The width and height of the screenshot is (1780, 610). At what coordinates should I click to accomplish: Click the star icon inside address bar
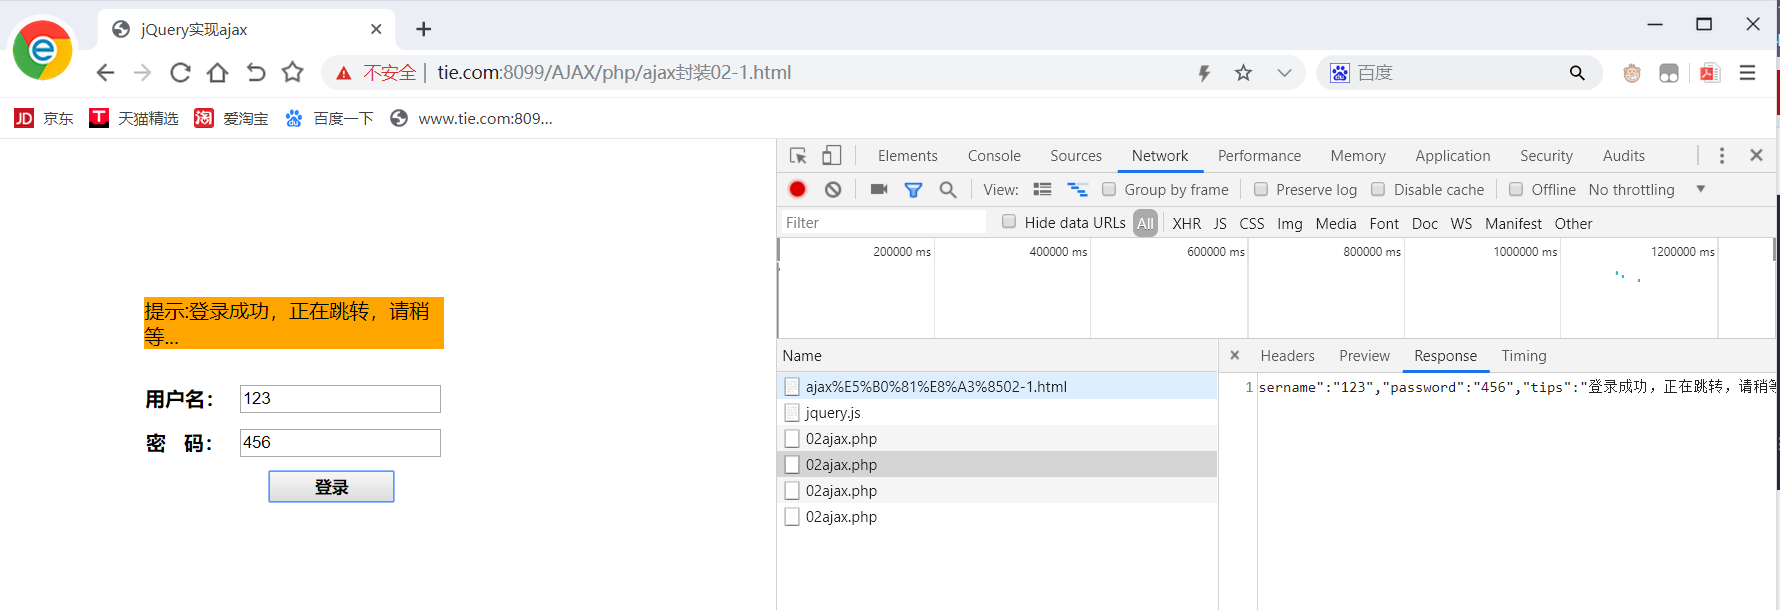1243,72
